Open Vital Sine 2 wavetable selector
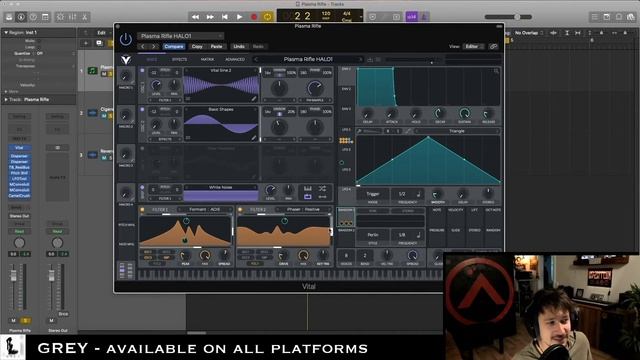The height and width of the screenshot is (360, 640). tap(221, 71)
